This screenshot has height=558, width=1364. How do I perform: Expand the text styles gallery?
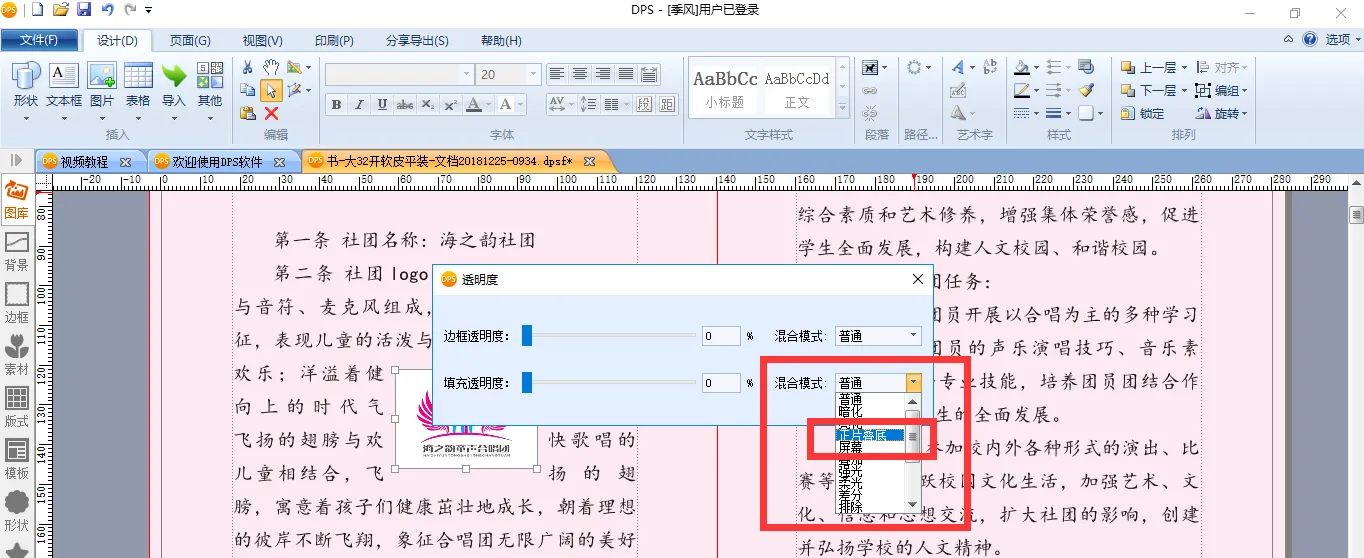click(842, 105)
